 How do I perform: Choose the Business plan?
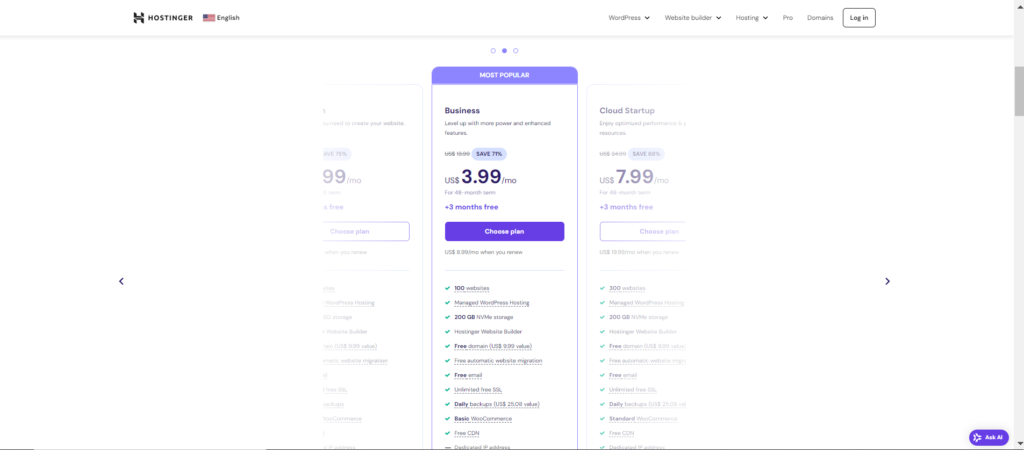(504, 231)
